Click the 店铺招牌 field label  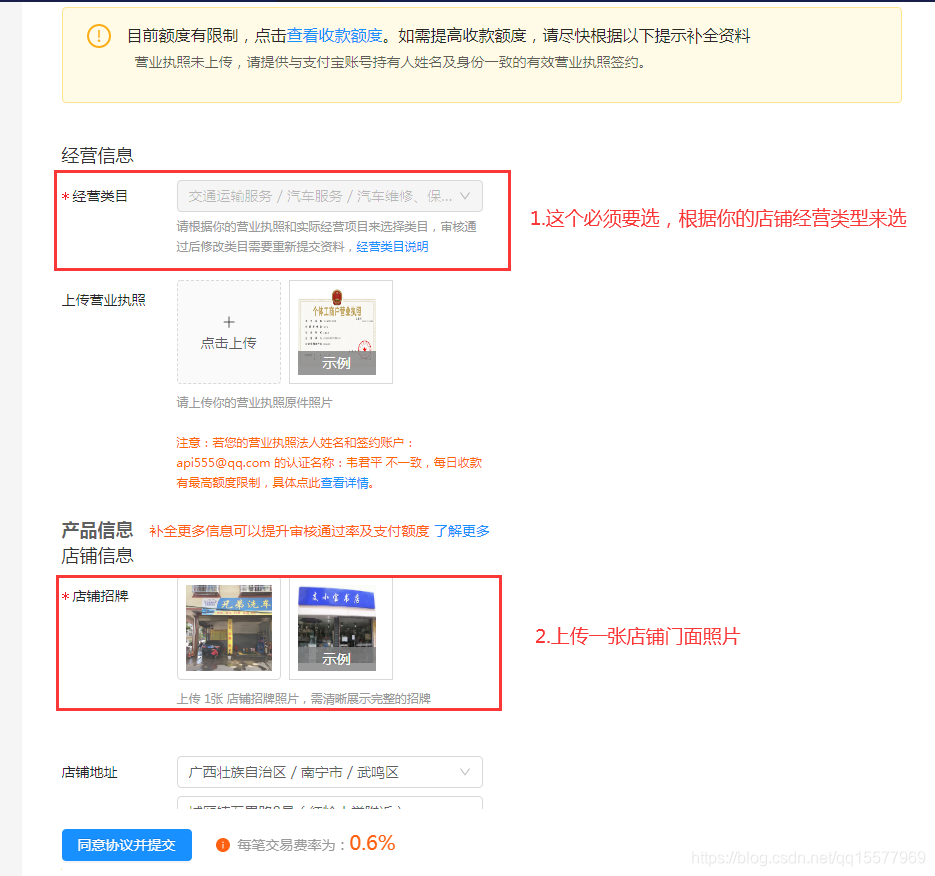click(100, 596)
